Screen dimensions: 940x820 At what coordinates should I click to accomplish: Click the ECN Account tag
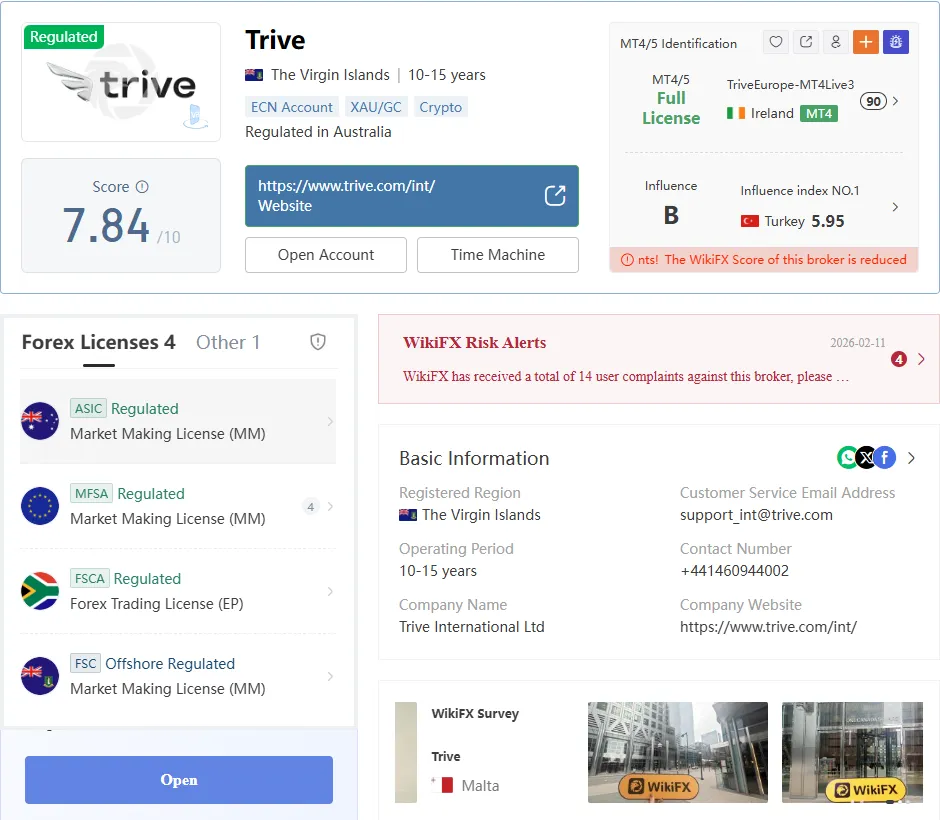(291, 107)
